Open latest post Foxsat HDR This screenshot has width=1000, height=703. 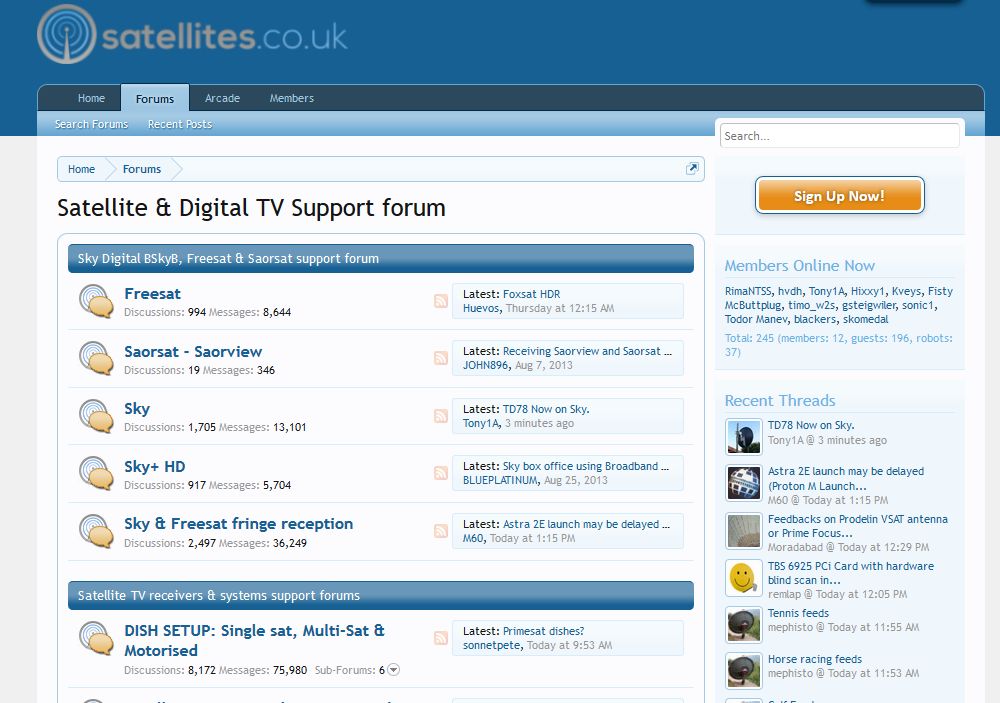(531, 294)
